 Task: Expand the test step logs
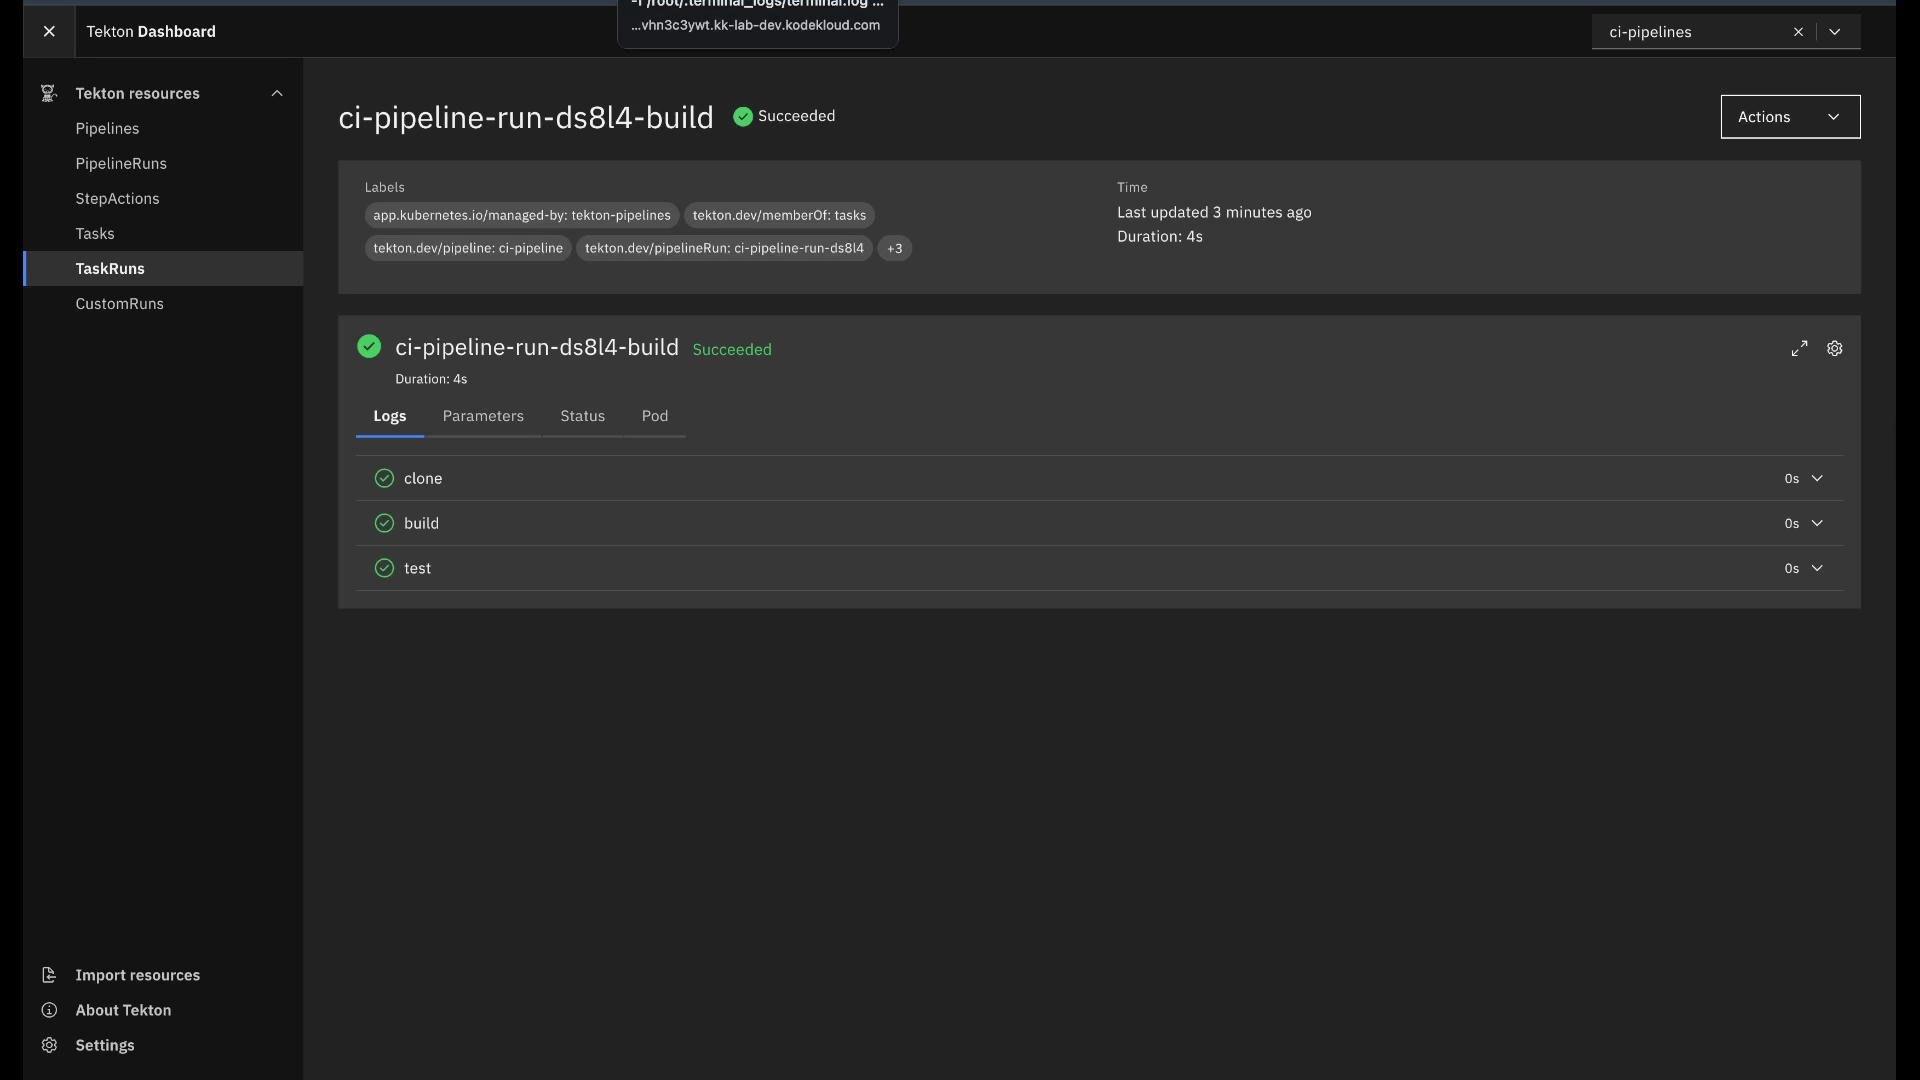1817,568
